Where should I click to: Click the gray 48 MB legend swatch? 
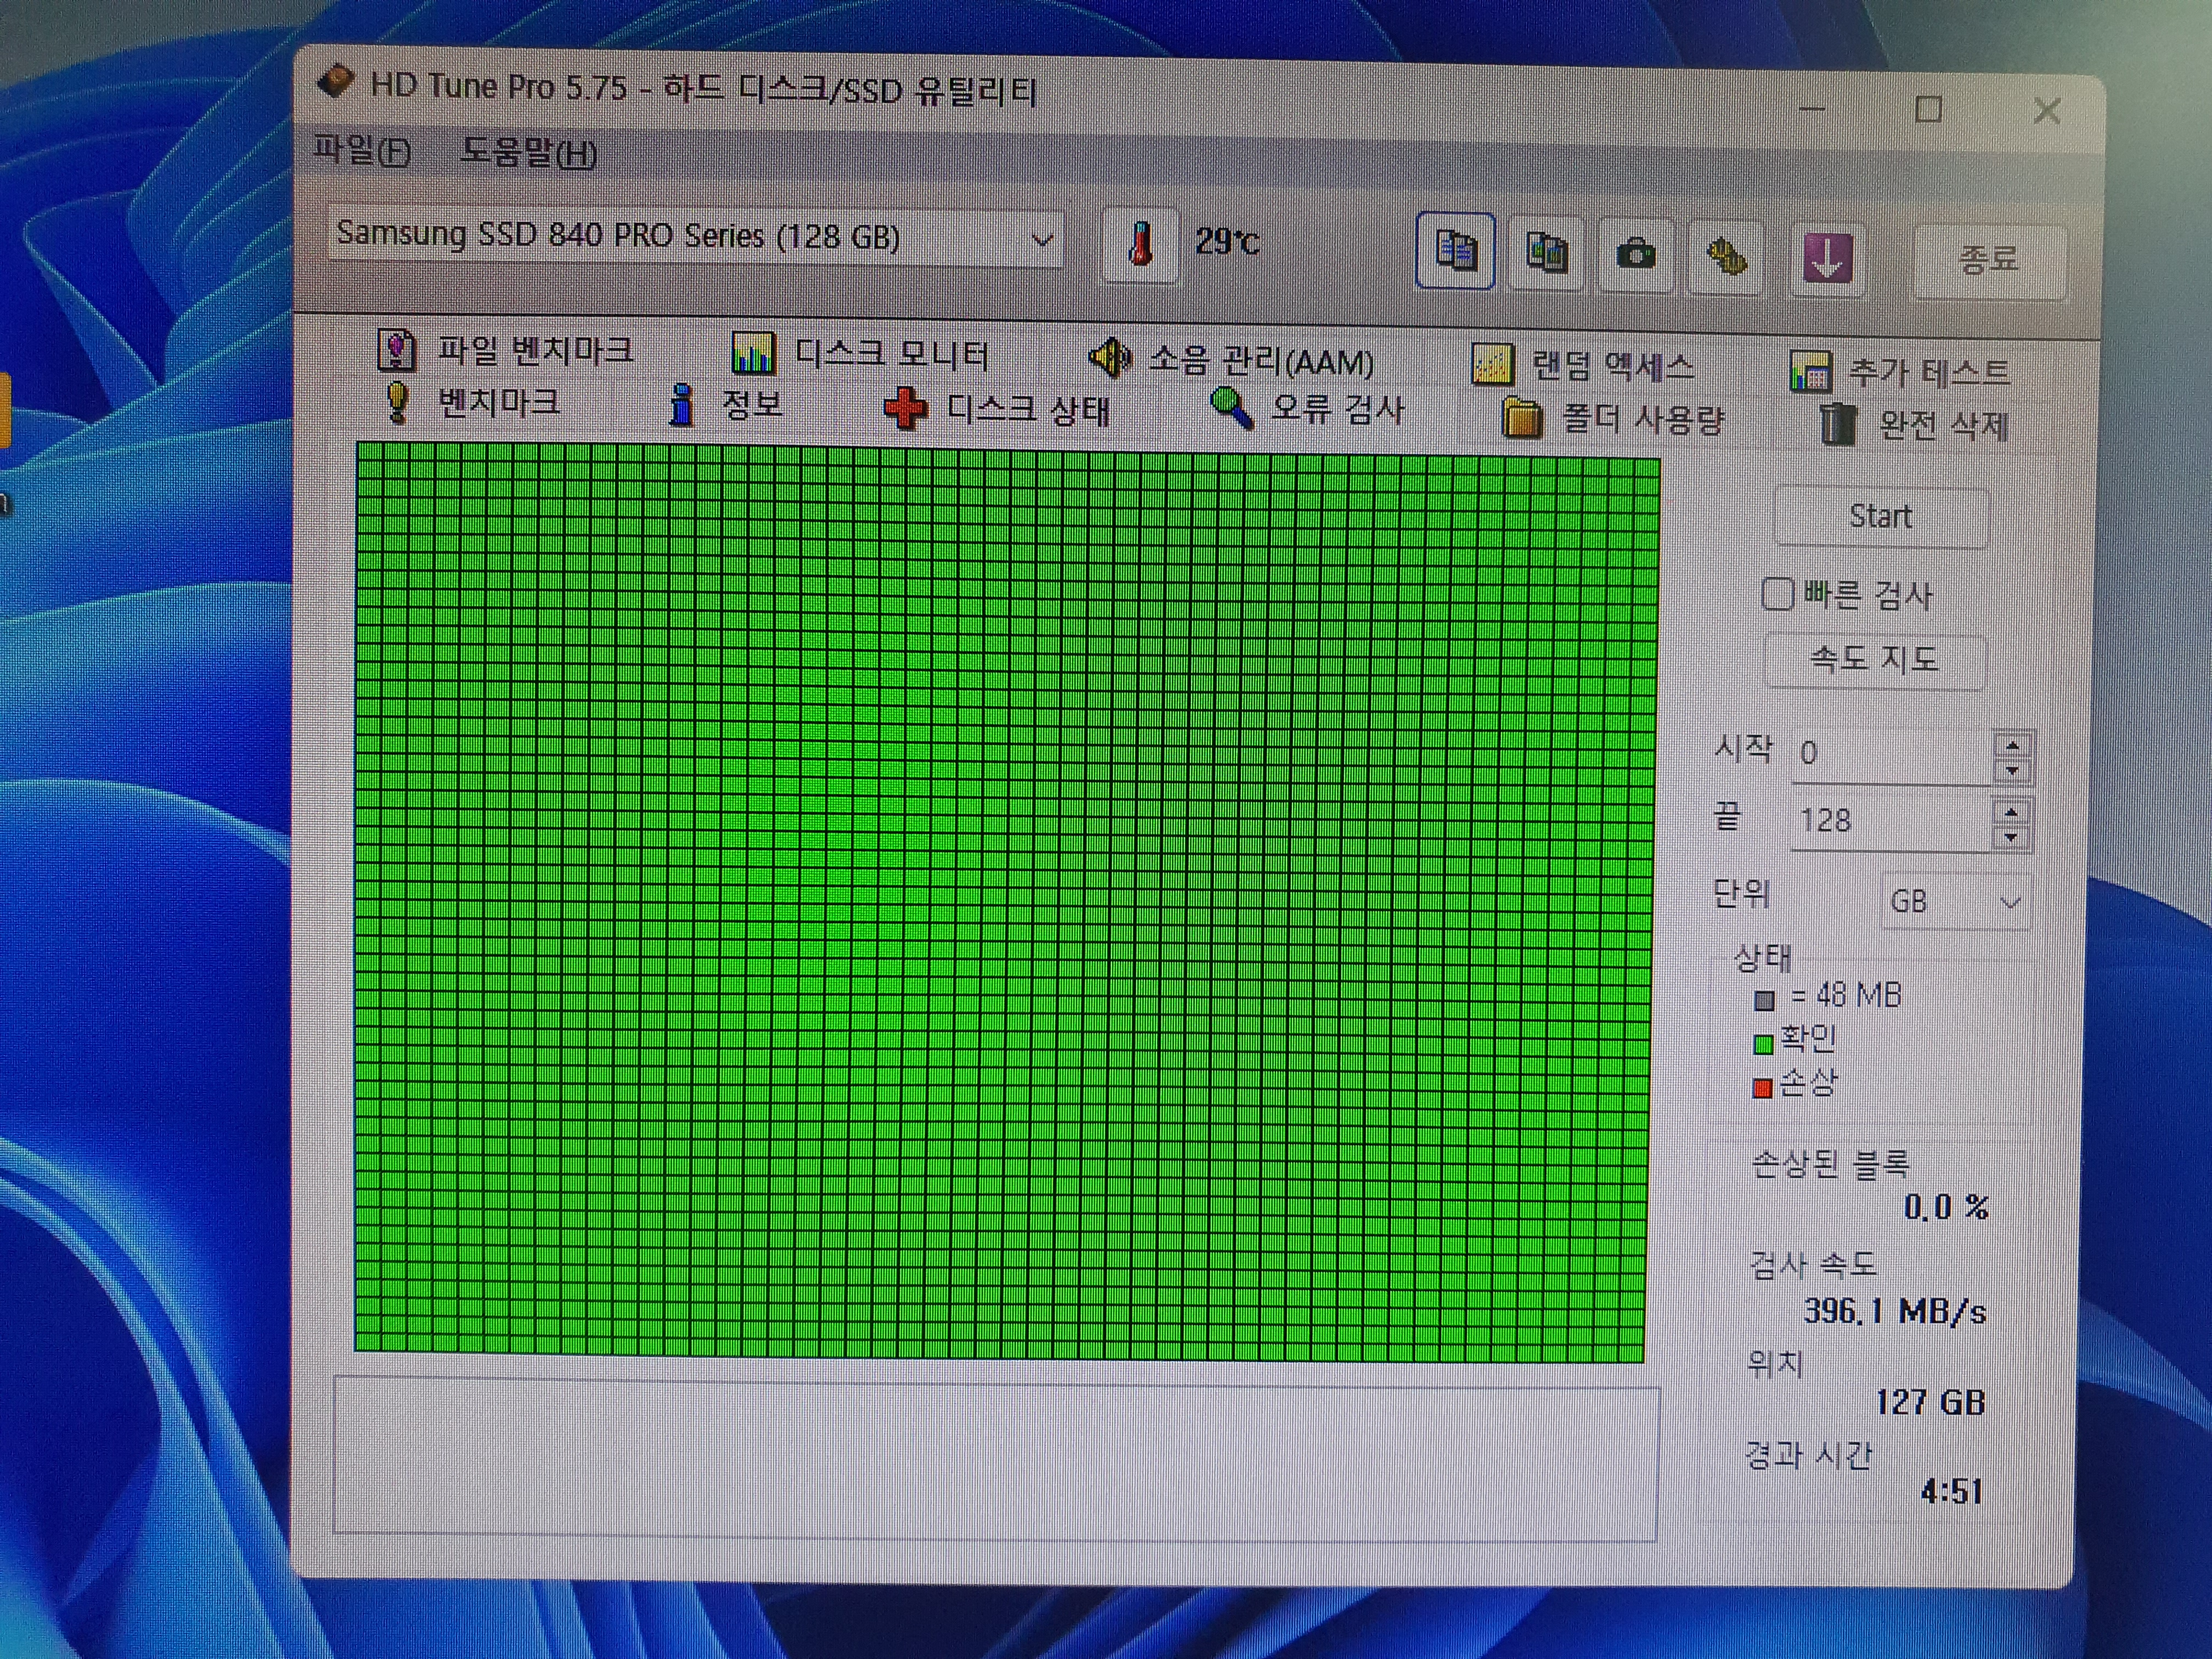click(1764, 1000)
